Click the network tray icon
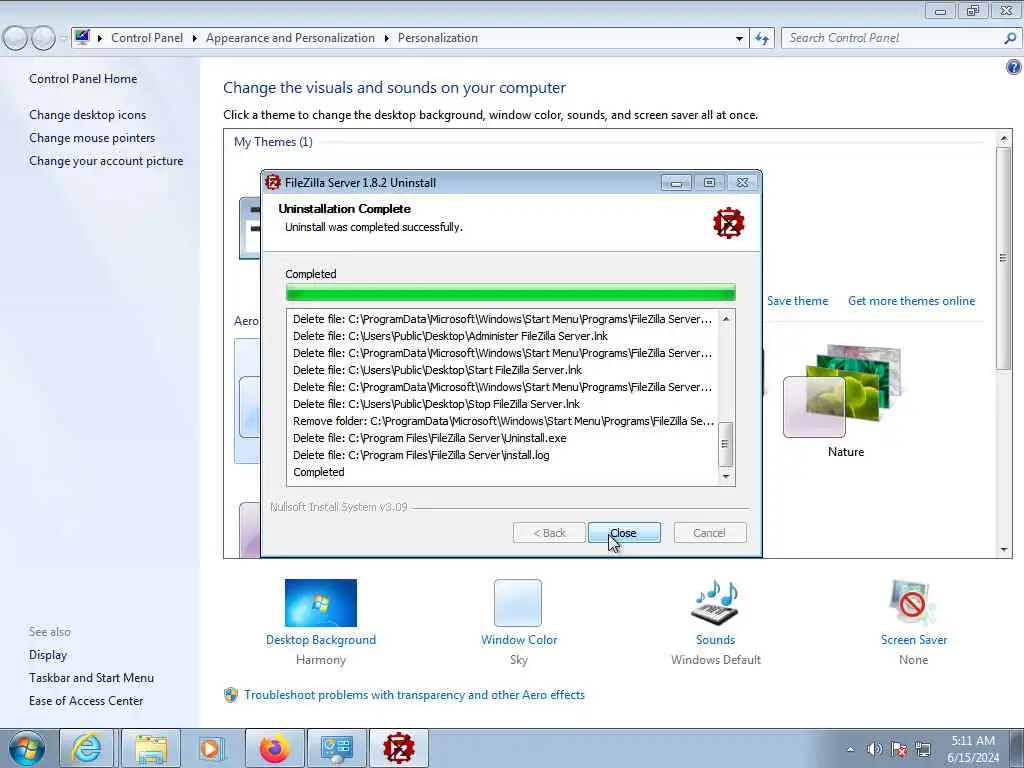Screen dimensions: 1024x768 923,749
